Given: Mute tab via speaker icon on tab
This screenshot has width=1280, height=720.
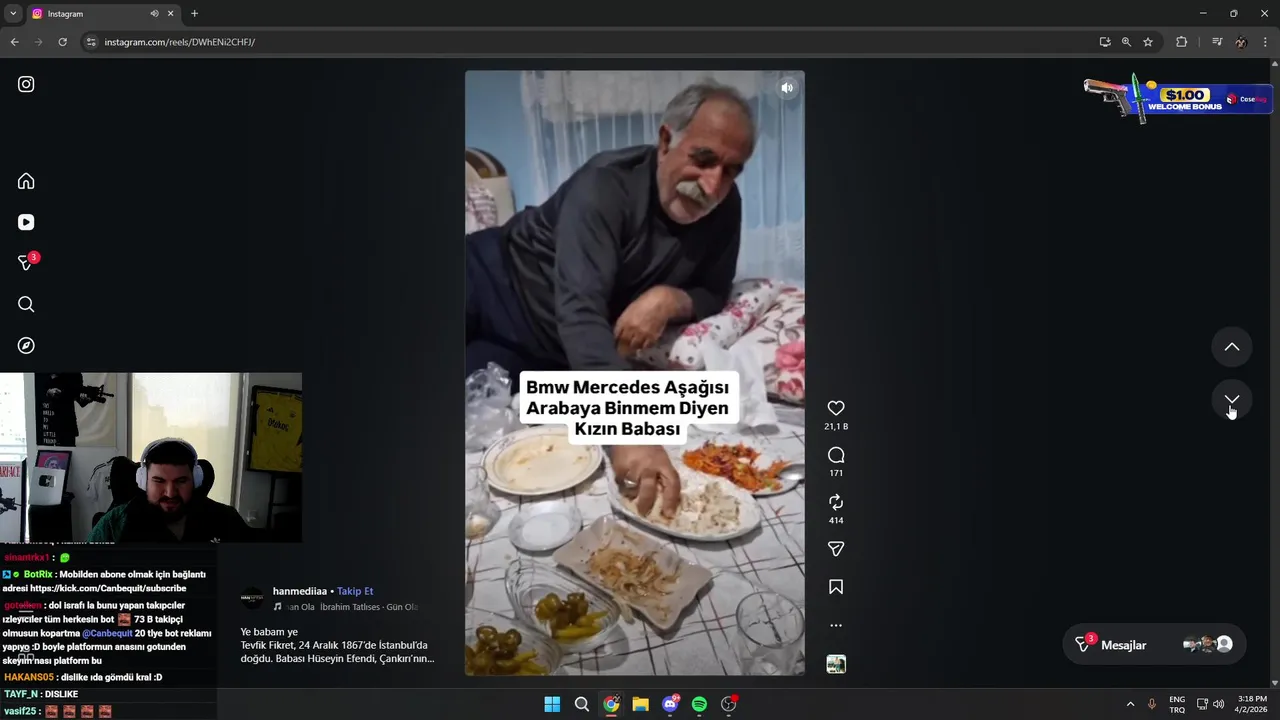Looking at the screenshot, I should tap(154, 14).
